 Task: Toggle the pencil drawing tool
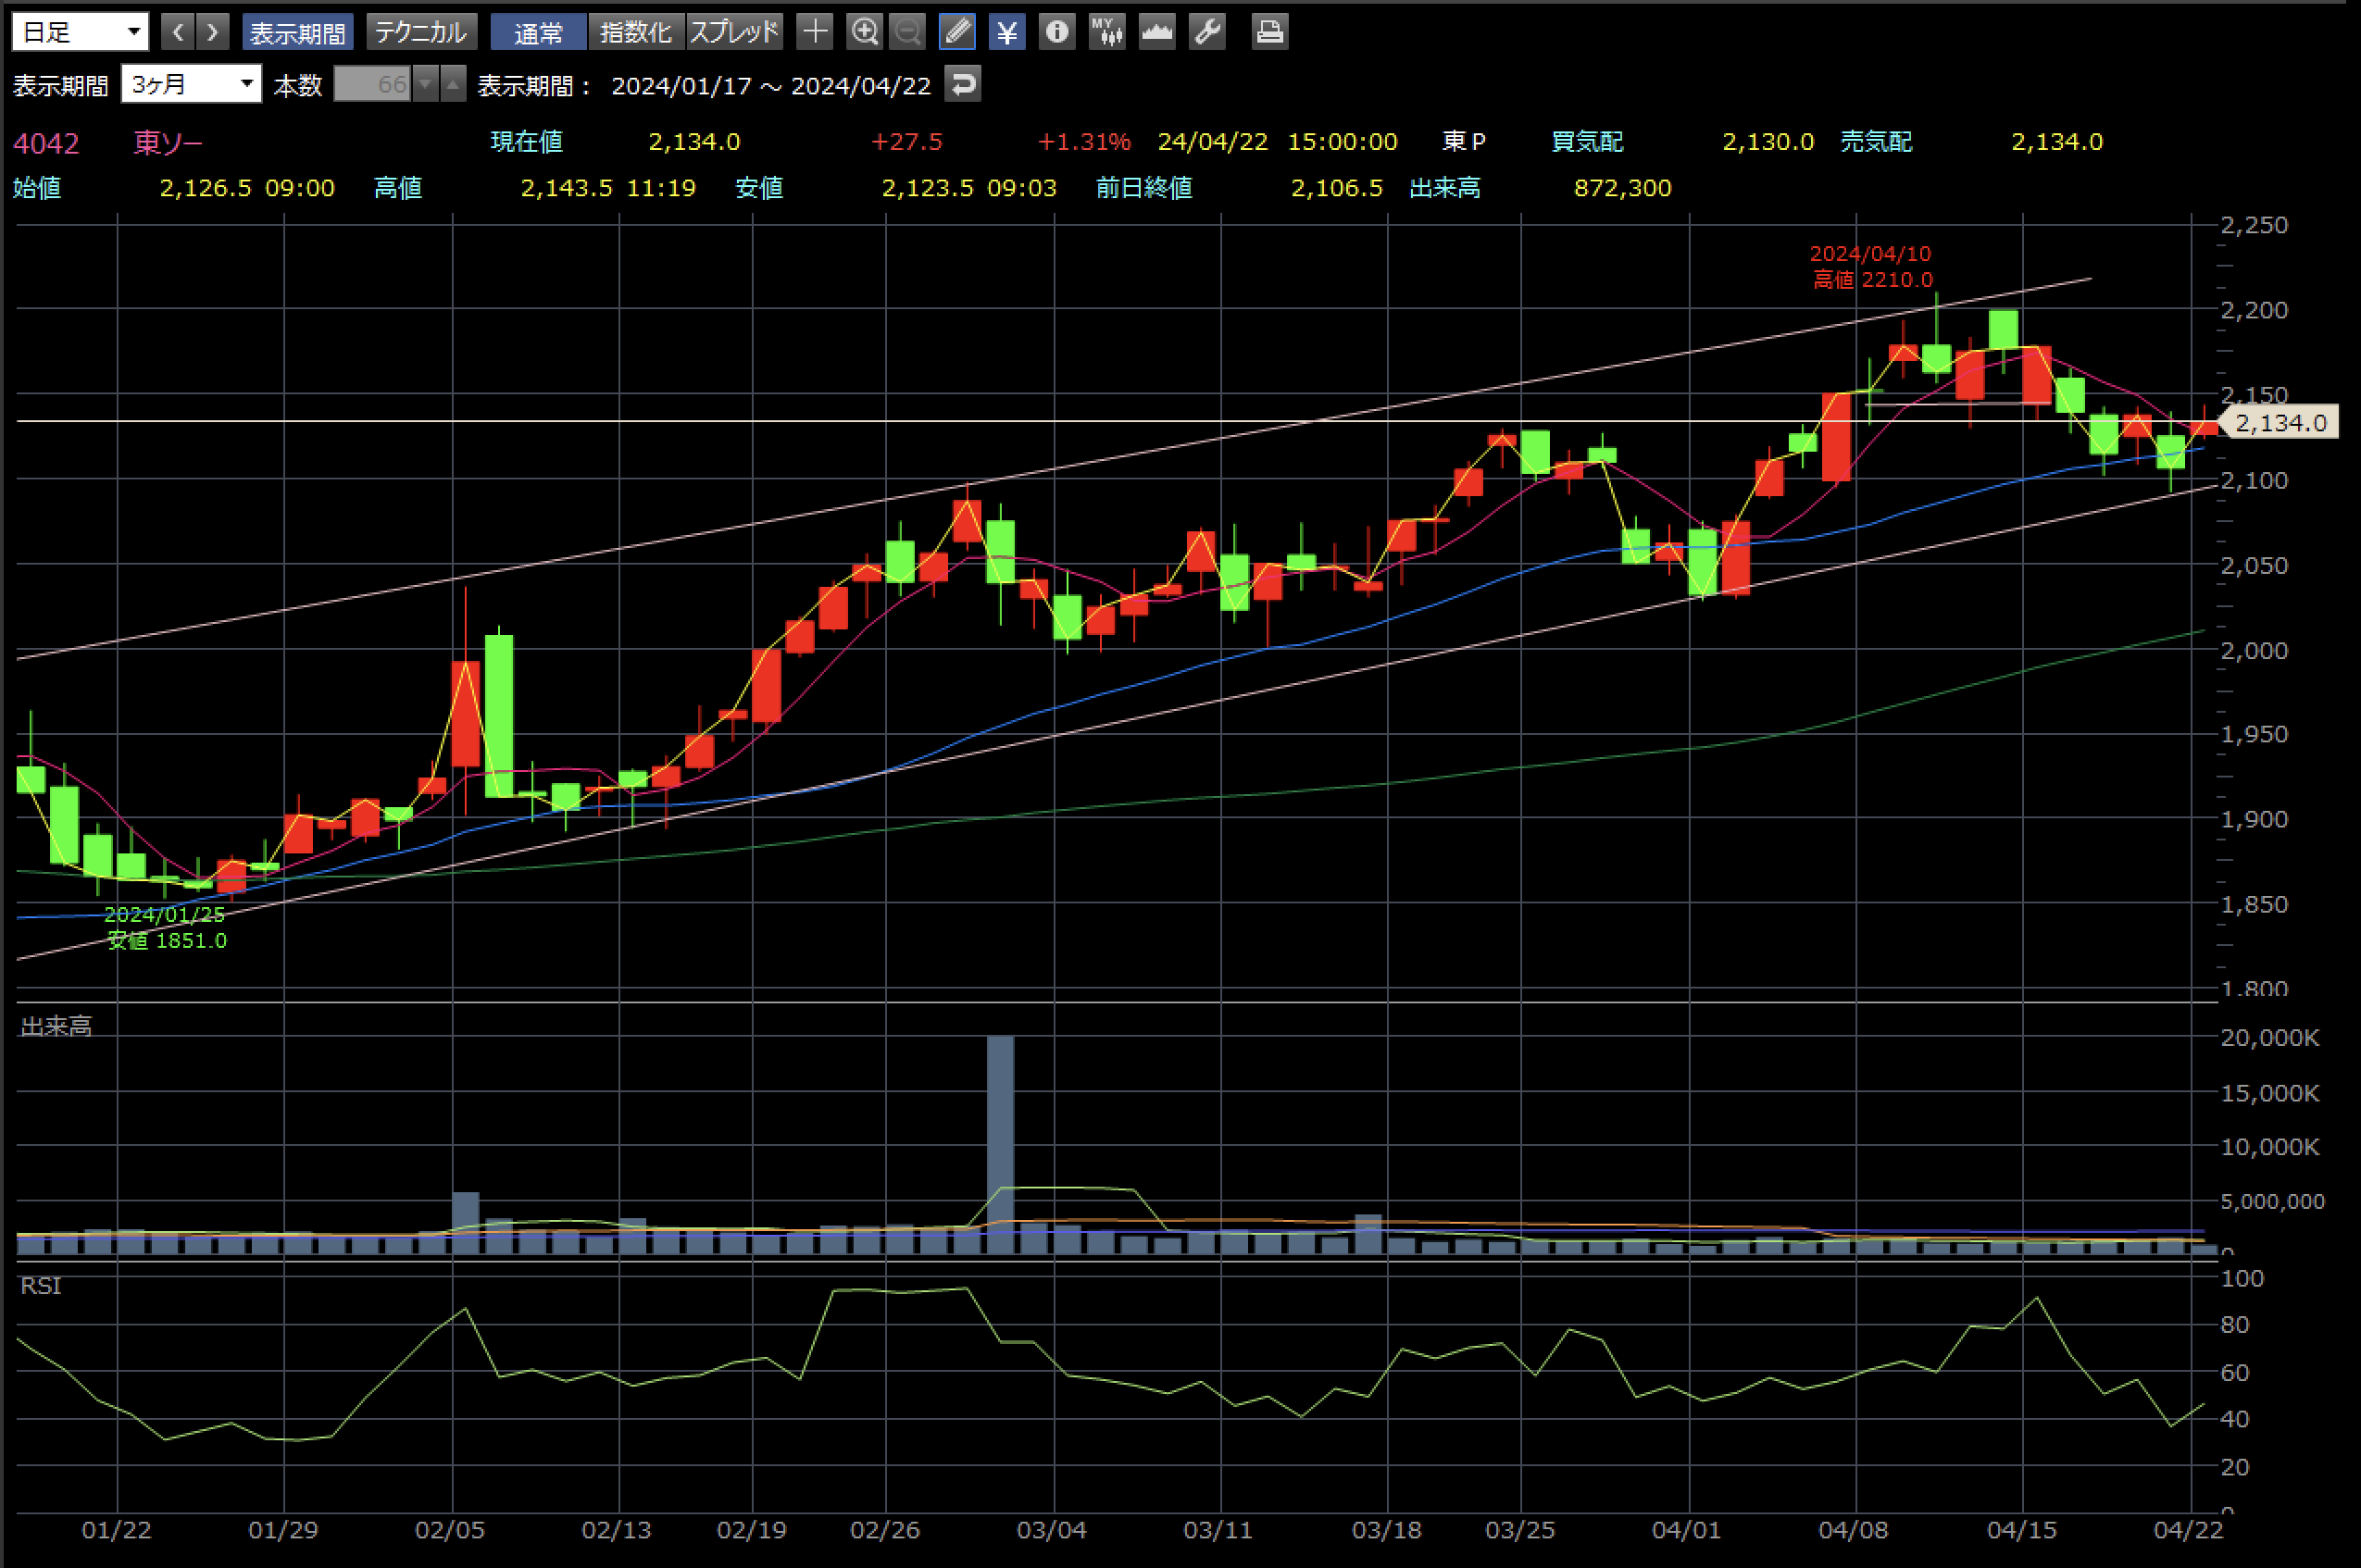(x=957, y=32)
